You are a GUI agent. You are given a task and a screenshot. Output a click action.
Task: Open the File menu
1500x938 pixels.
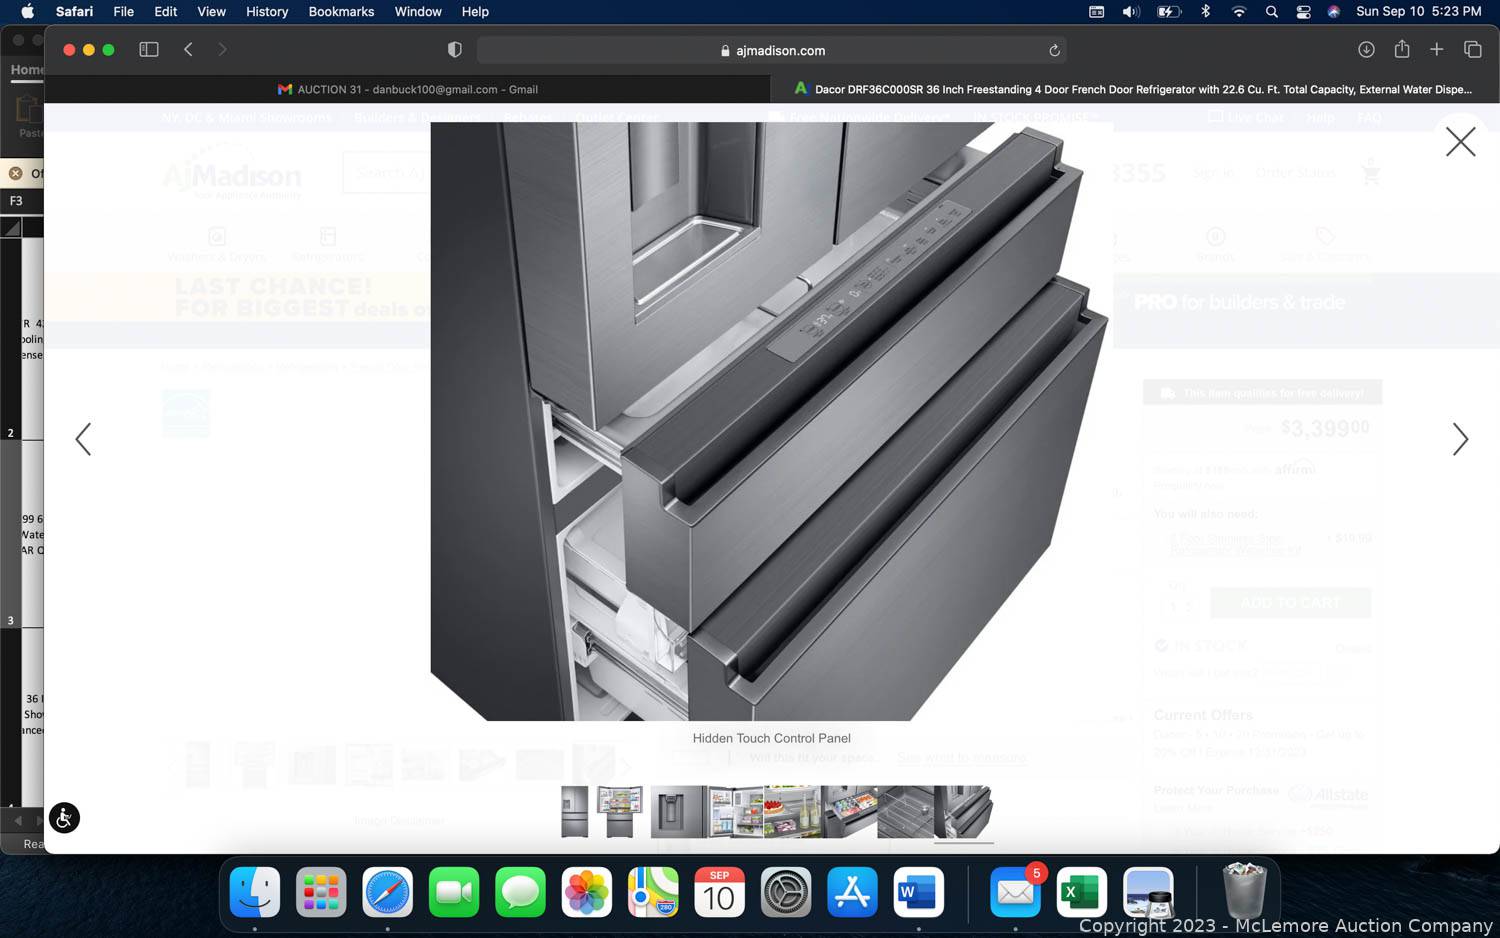click(x=124, y=12)
